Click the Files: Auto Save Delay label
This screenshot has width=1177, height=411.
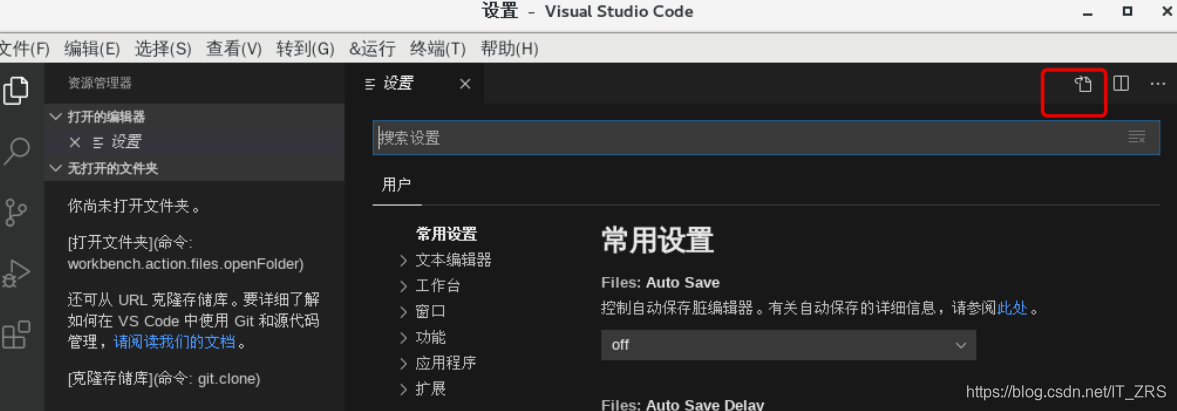[x=682, y=405]
